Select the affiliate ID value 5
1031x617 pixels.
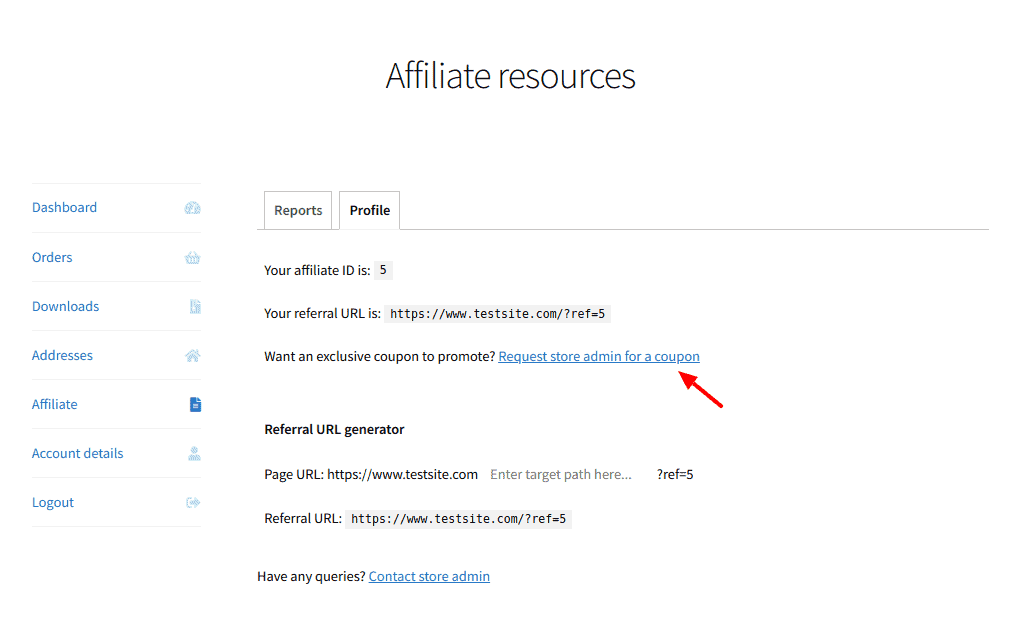click(x=383, y=270)
